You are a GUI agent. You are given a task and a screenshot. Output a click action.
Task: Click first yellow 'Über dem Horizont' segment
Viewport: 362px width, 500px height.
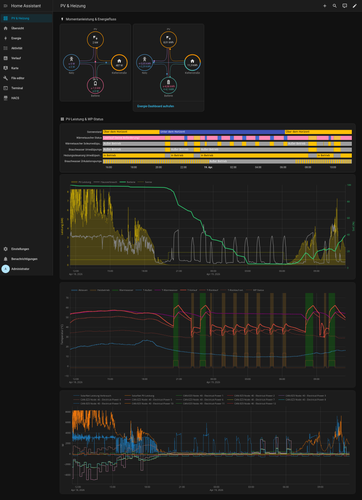pyautogui.click(x=131, y=132)
